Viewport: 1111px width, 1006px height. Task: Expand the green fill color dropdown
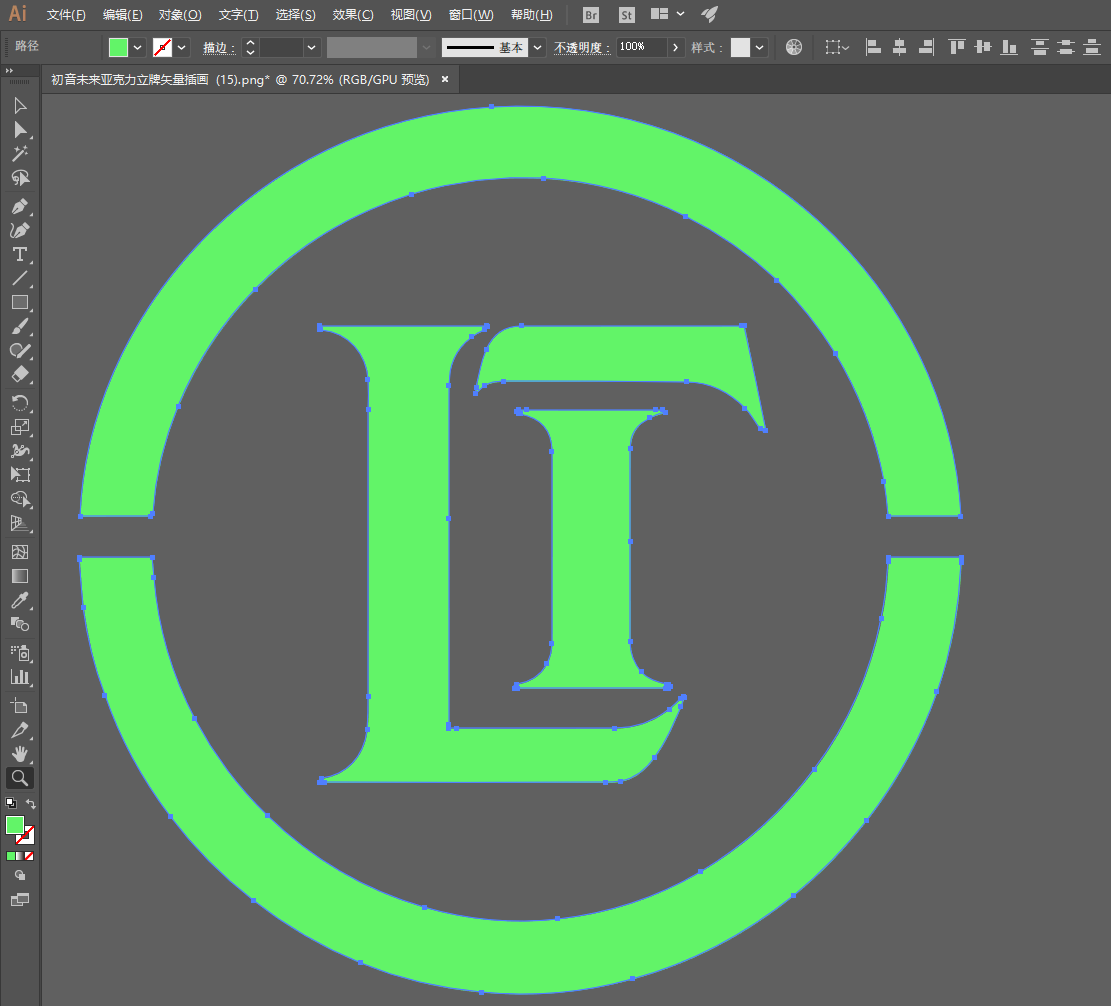pyautogui.click(x=137, y=47)
